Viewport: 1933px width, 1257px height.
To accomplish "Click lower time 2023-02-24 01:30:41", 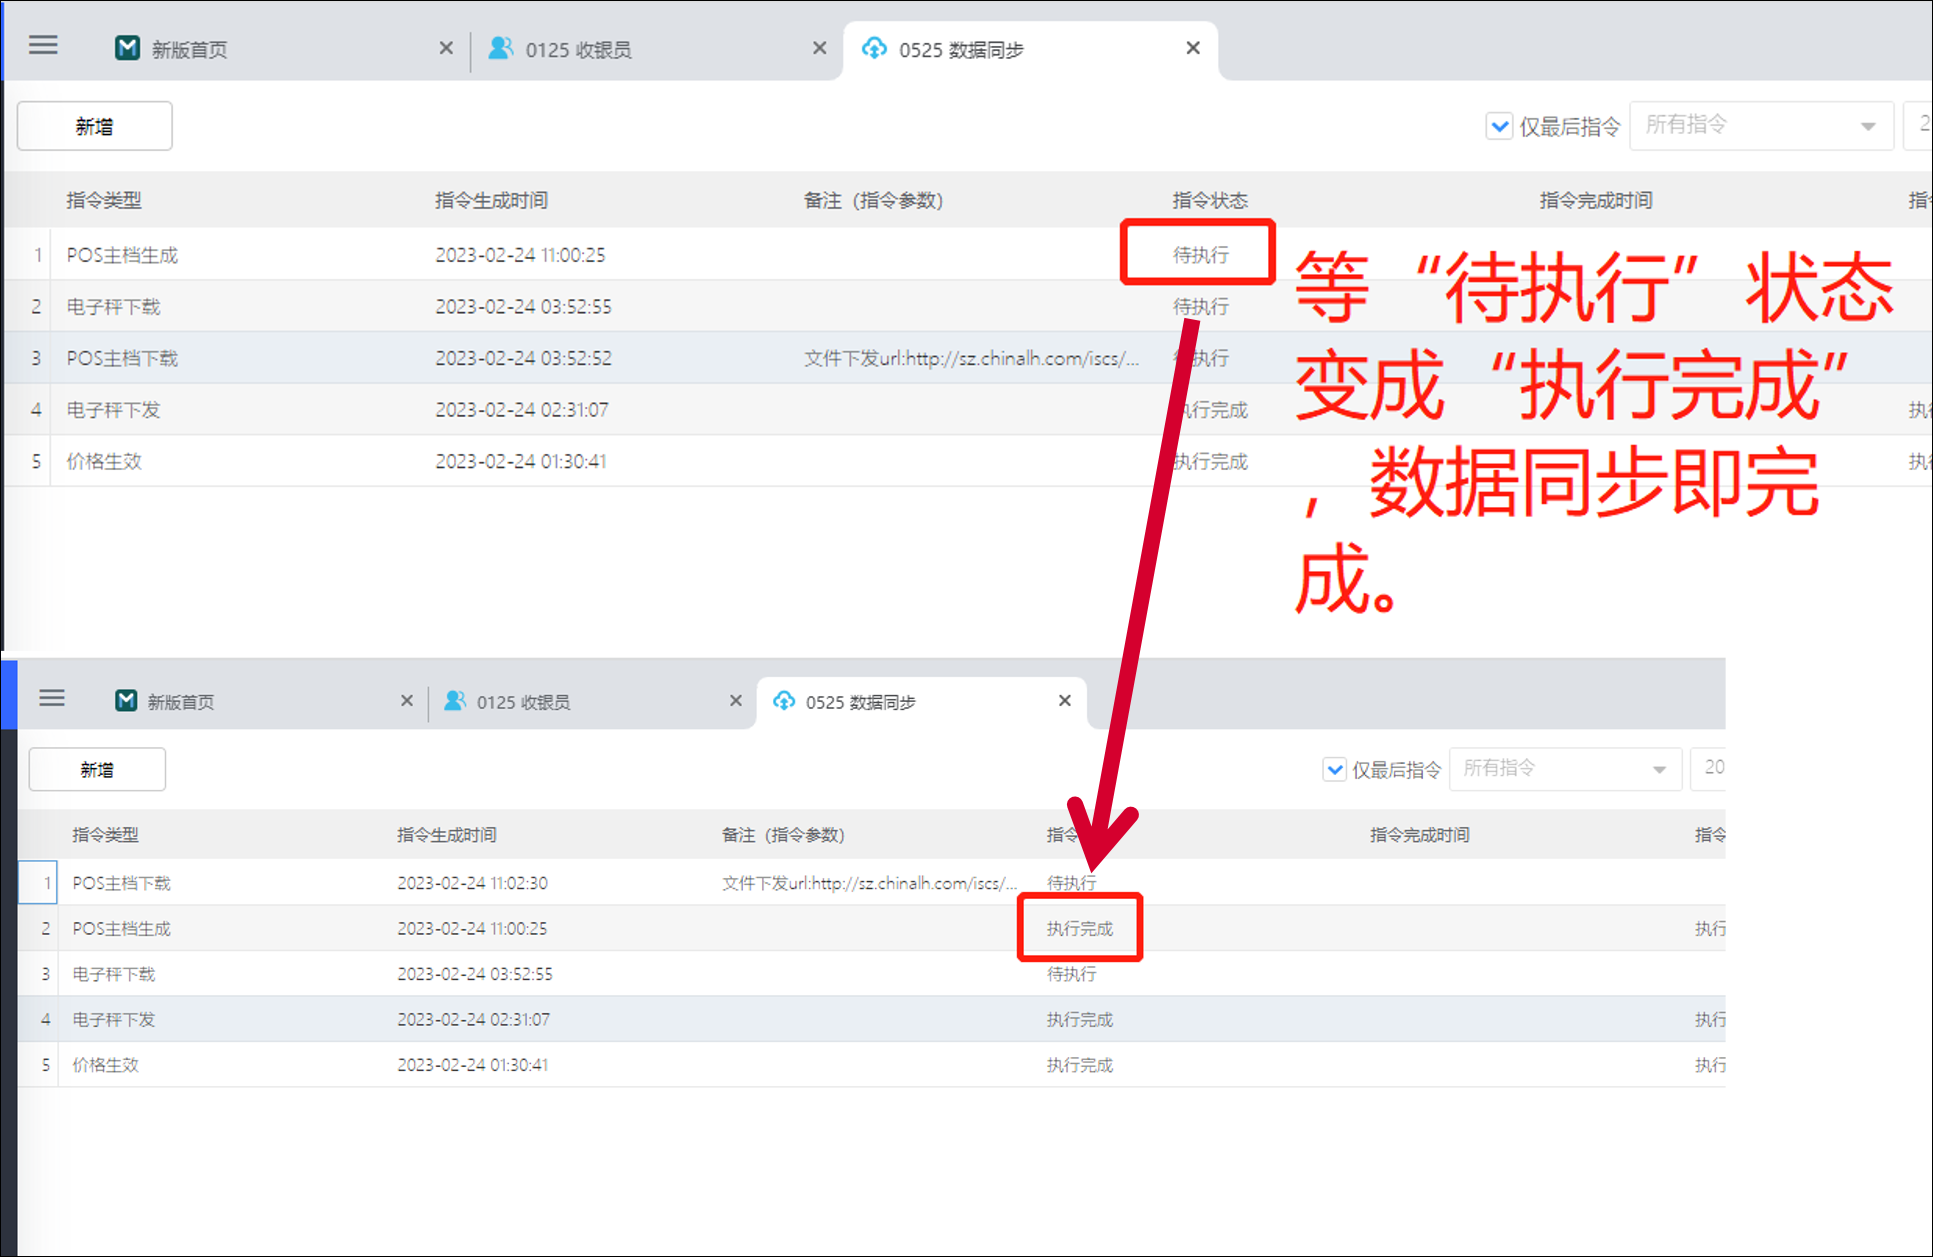I will pyautogui.click(x=472, y=1065).
